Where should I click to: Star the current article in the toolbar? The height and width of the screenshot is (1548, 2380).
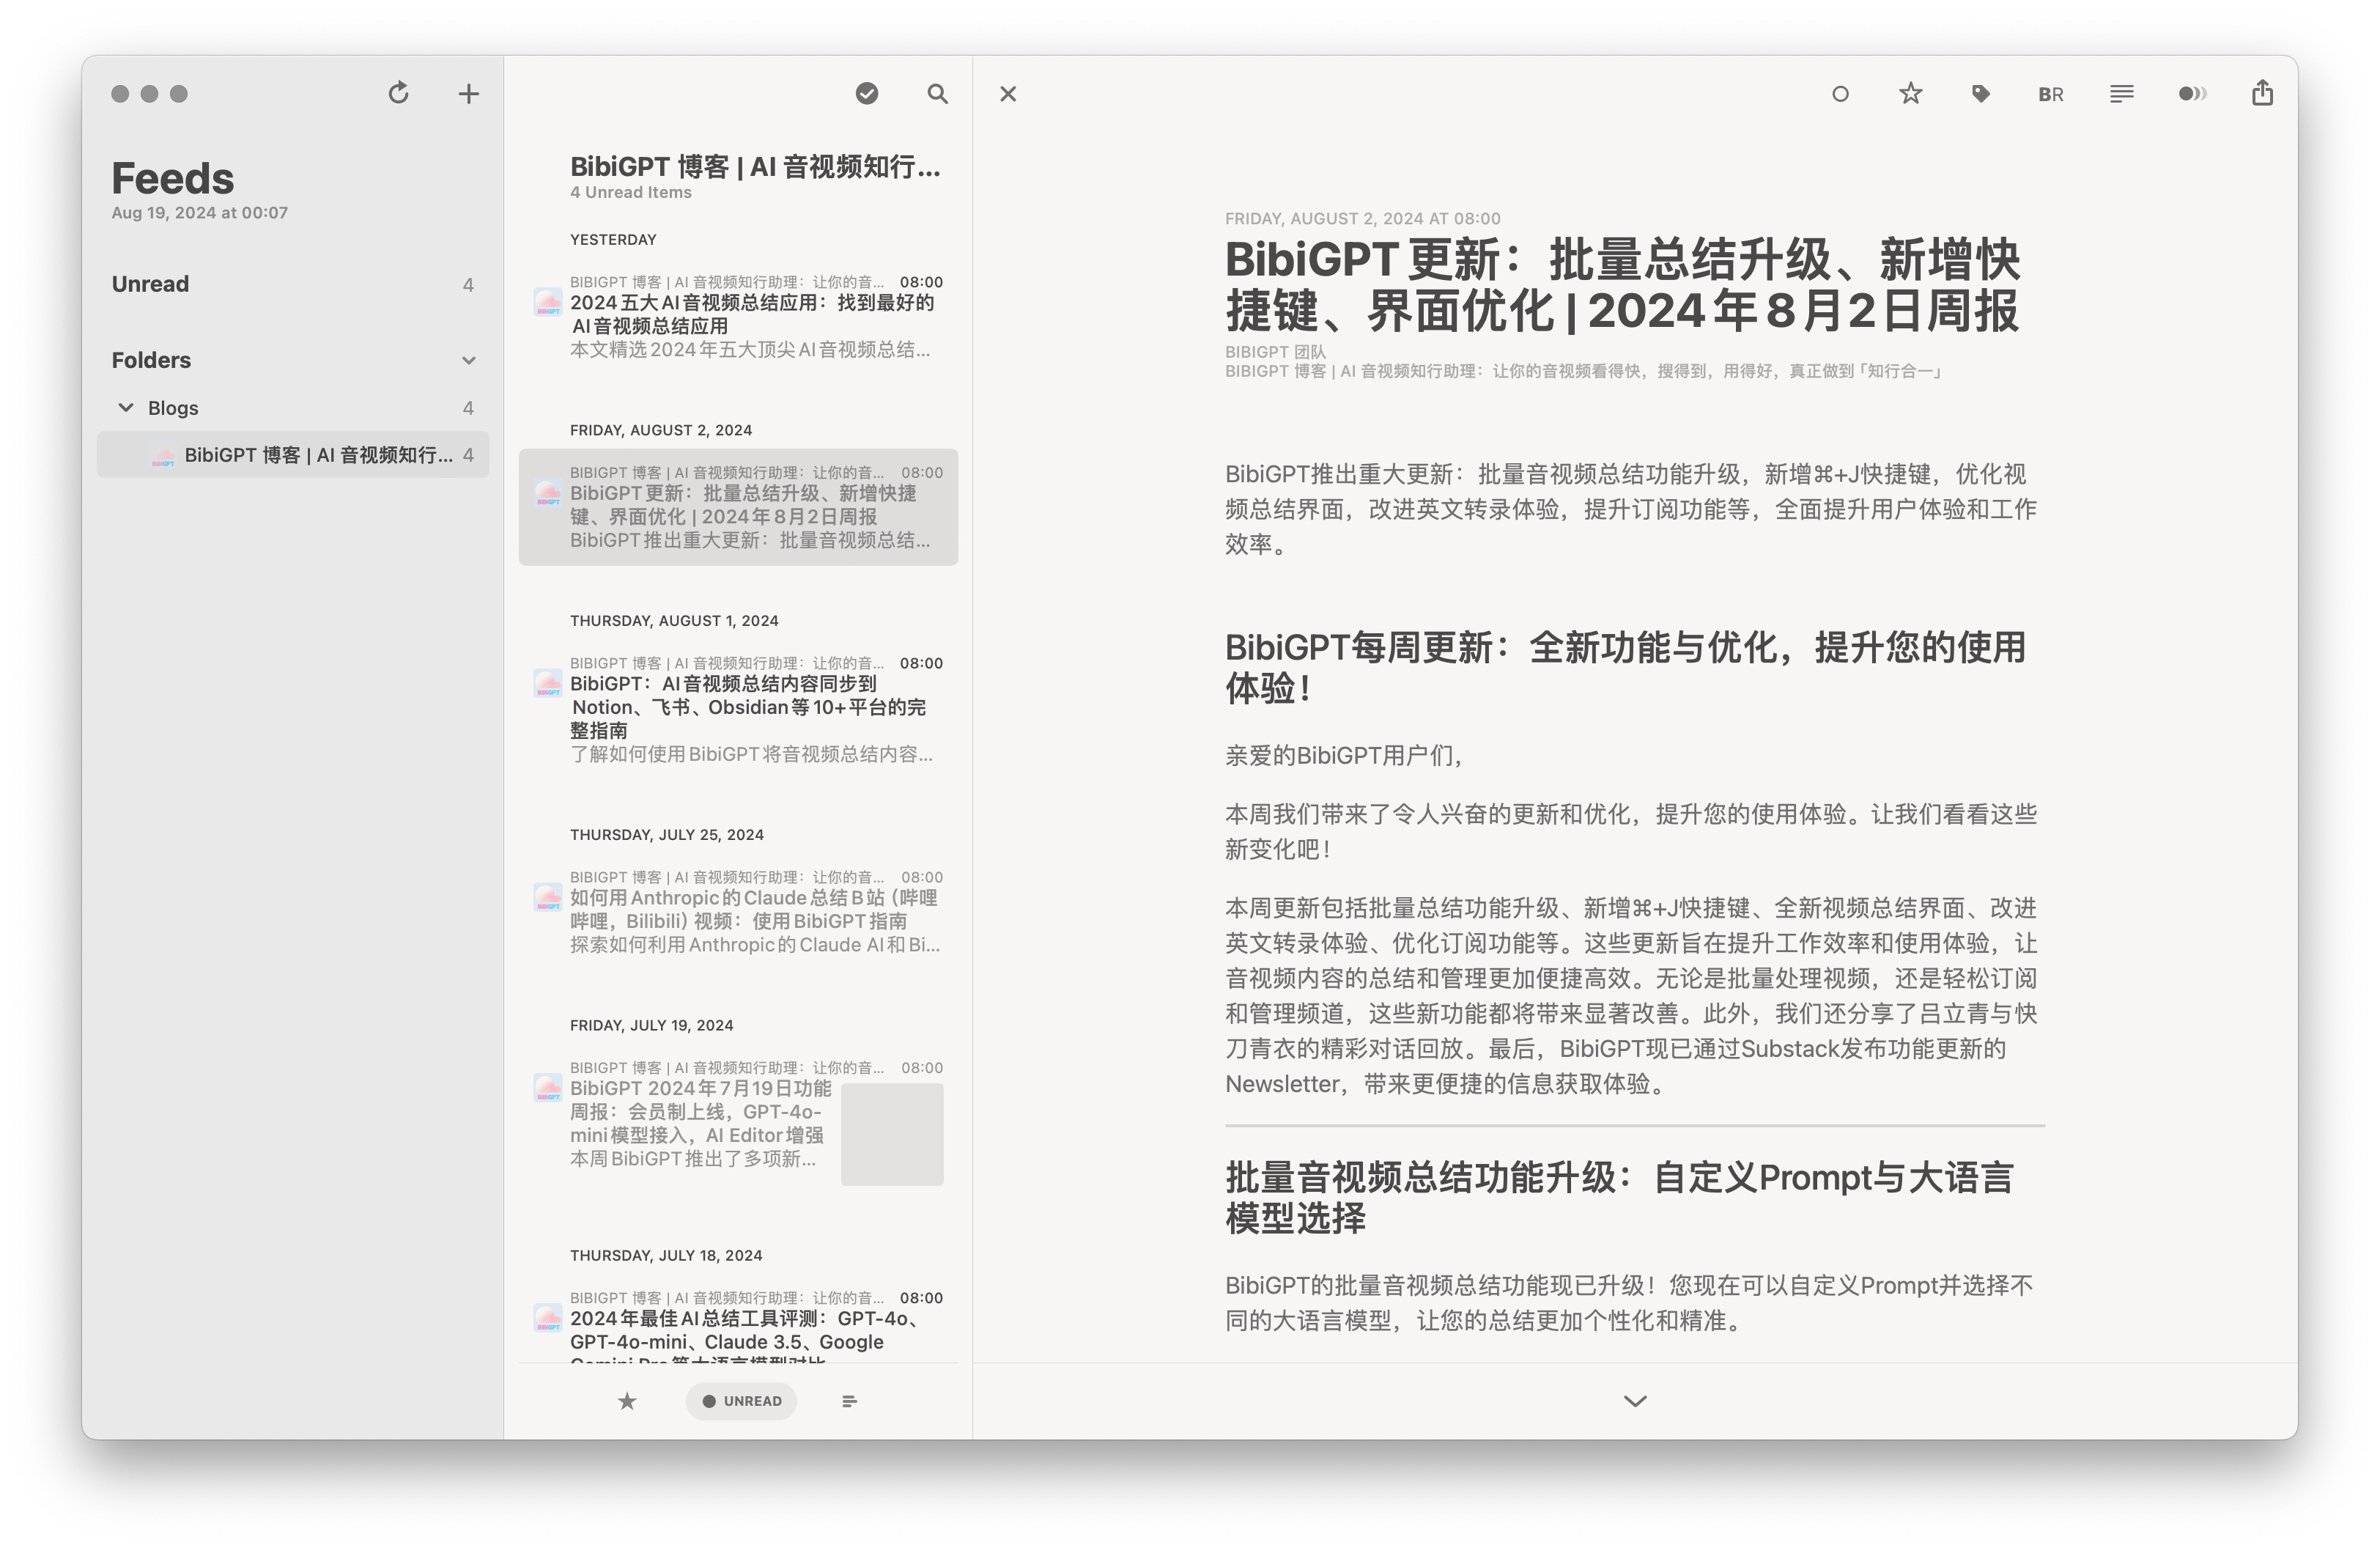[1910, 94]
